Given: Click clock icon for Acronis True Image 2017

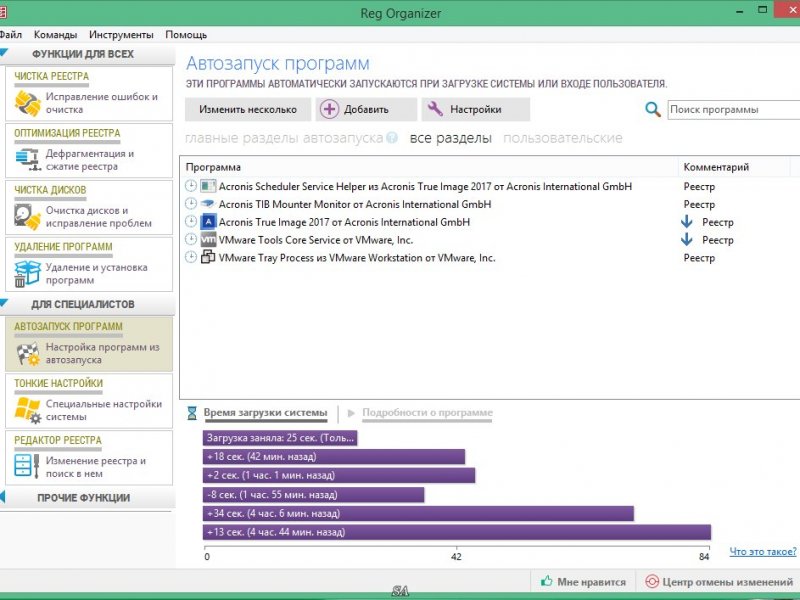Looking at the screenshot, I should 191,221.
